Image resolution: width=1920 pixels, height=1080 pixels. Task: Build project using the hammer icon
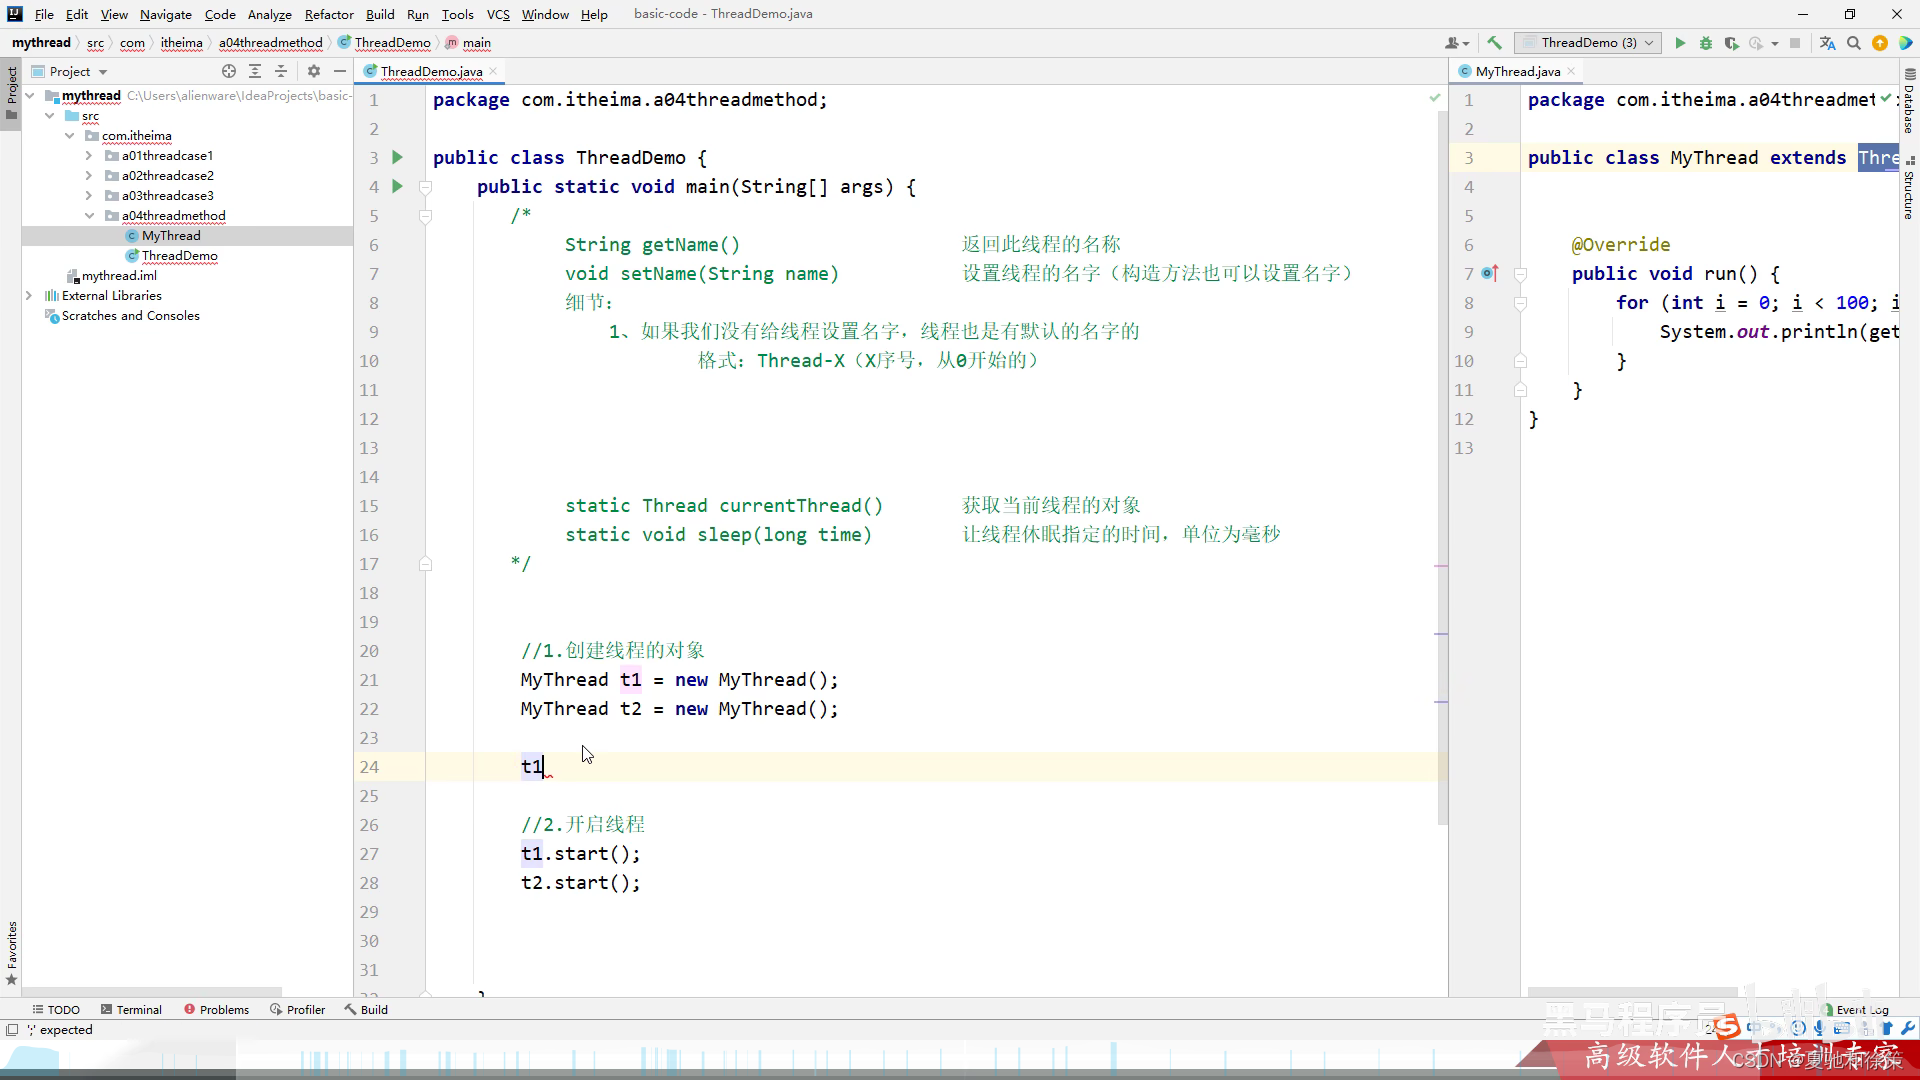(1494, 43)
